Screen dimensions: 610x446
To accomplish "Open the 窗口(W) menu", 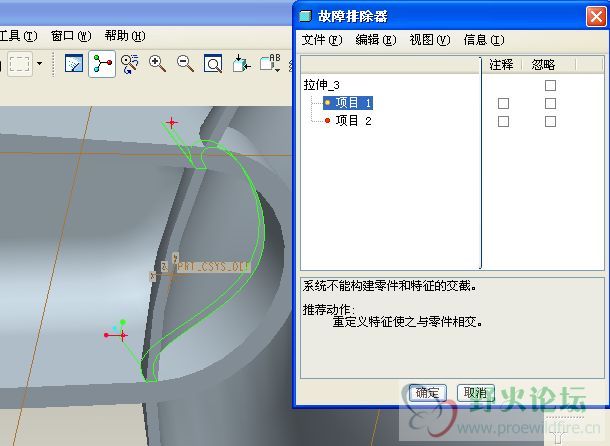I will (71, 36).
